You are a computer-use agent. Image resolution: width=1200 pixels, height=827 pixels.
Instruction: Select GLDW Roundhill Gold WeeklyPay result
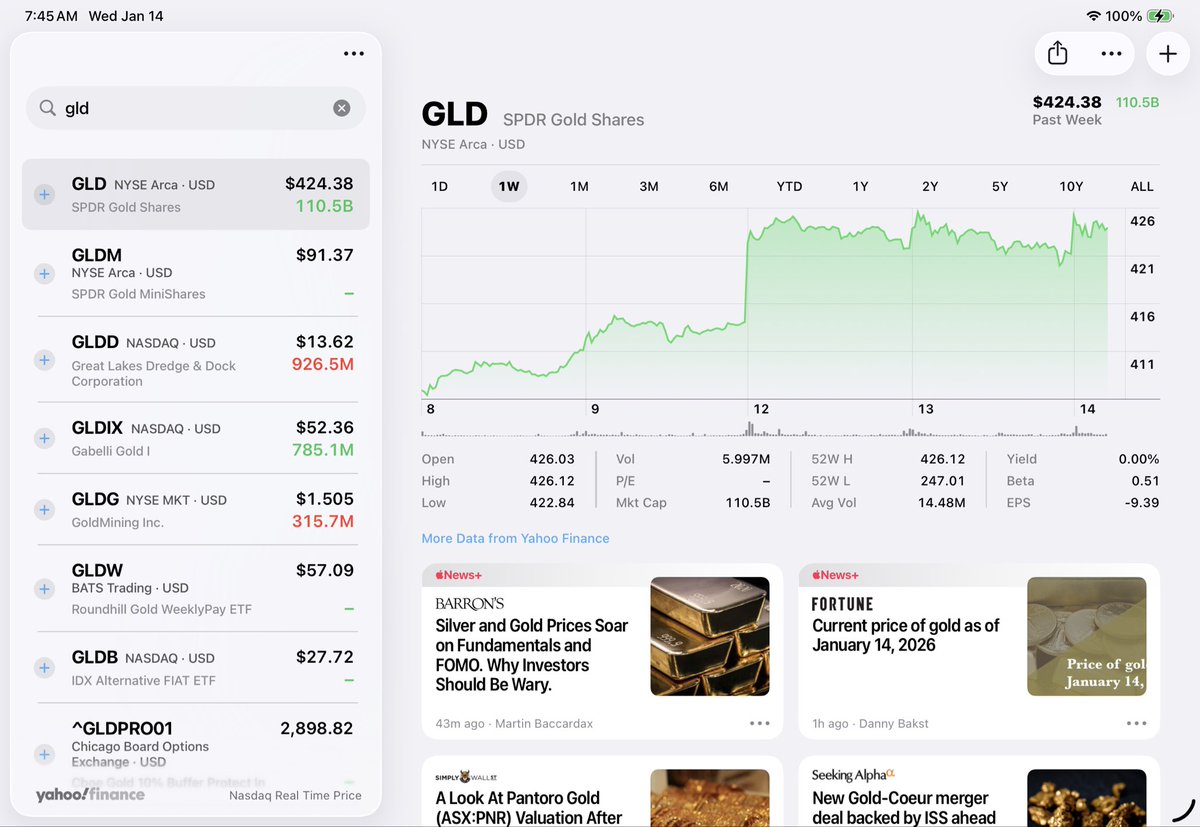click(195, 589)
